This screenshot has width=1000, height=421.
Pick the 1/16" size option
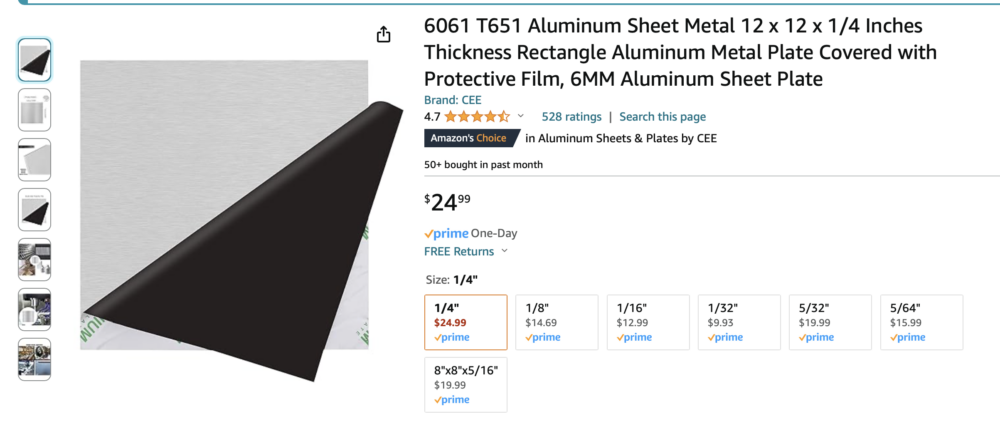(648, 322)
